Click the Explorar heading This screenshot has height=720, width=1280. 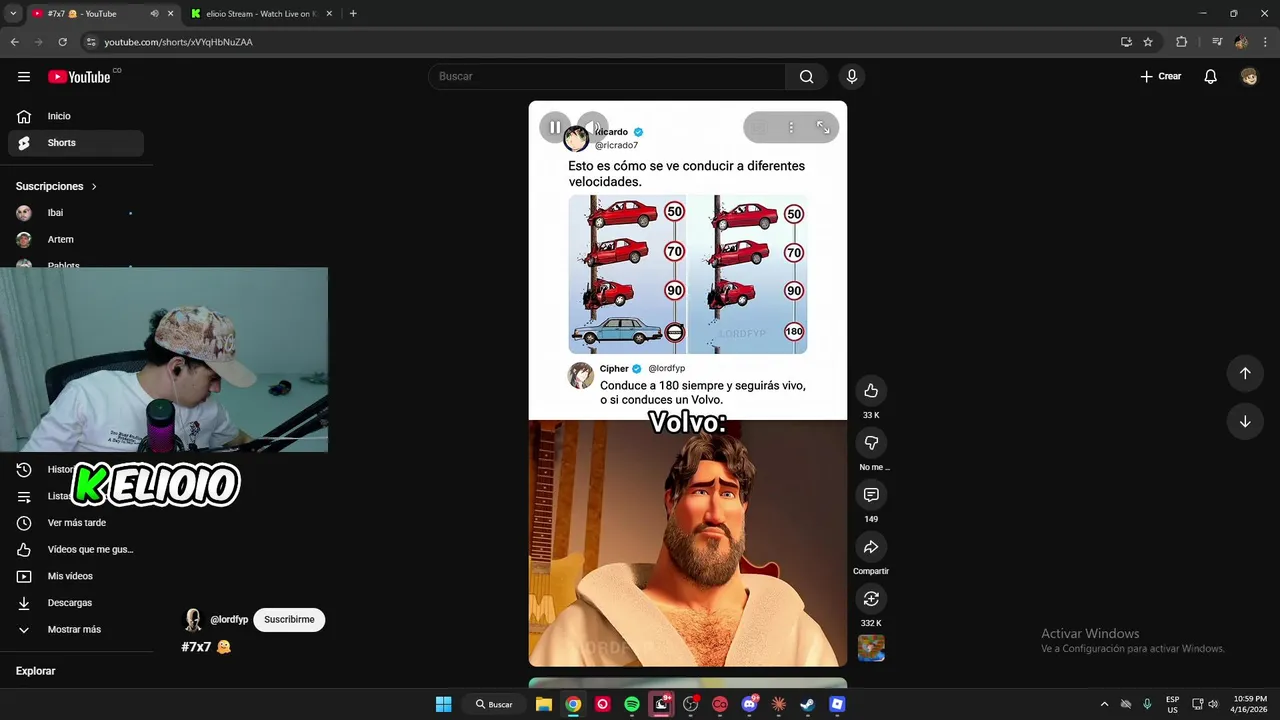36,671
